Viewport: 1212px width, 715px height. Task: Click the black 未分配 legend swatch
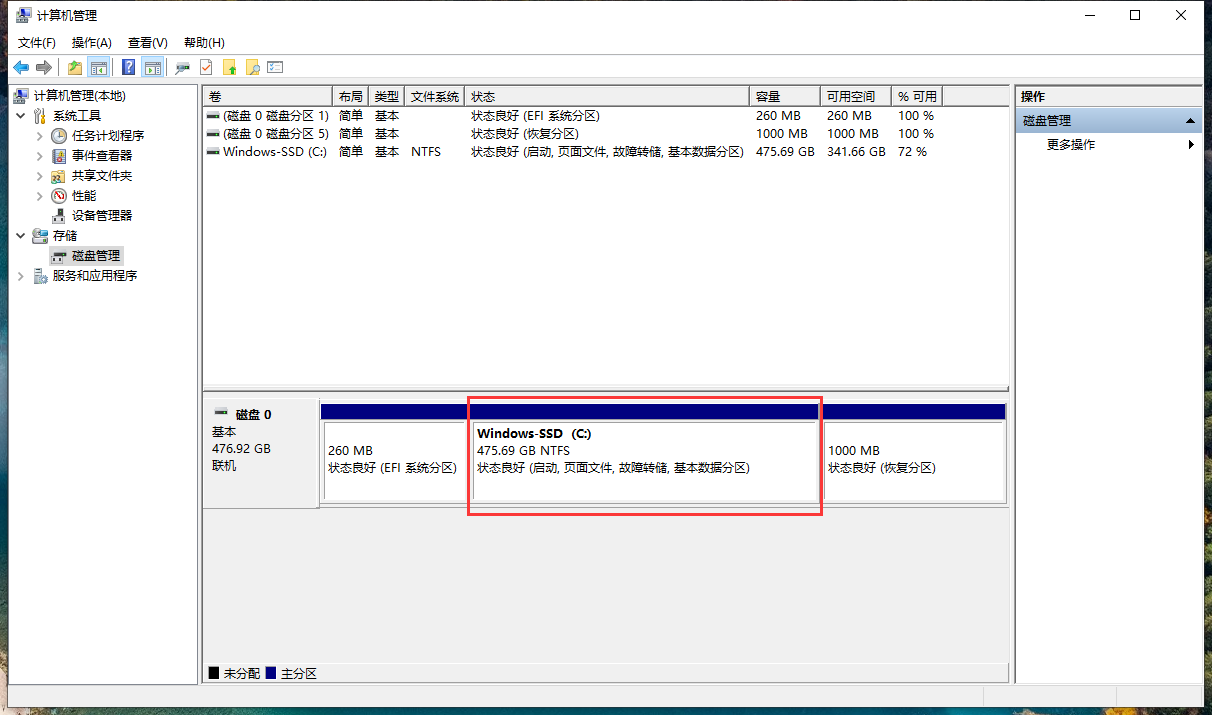[x=213, y=674]
